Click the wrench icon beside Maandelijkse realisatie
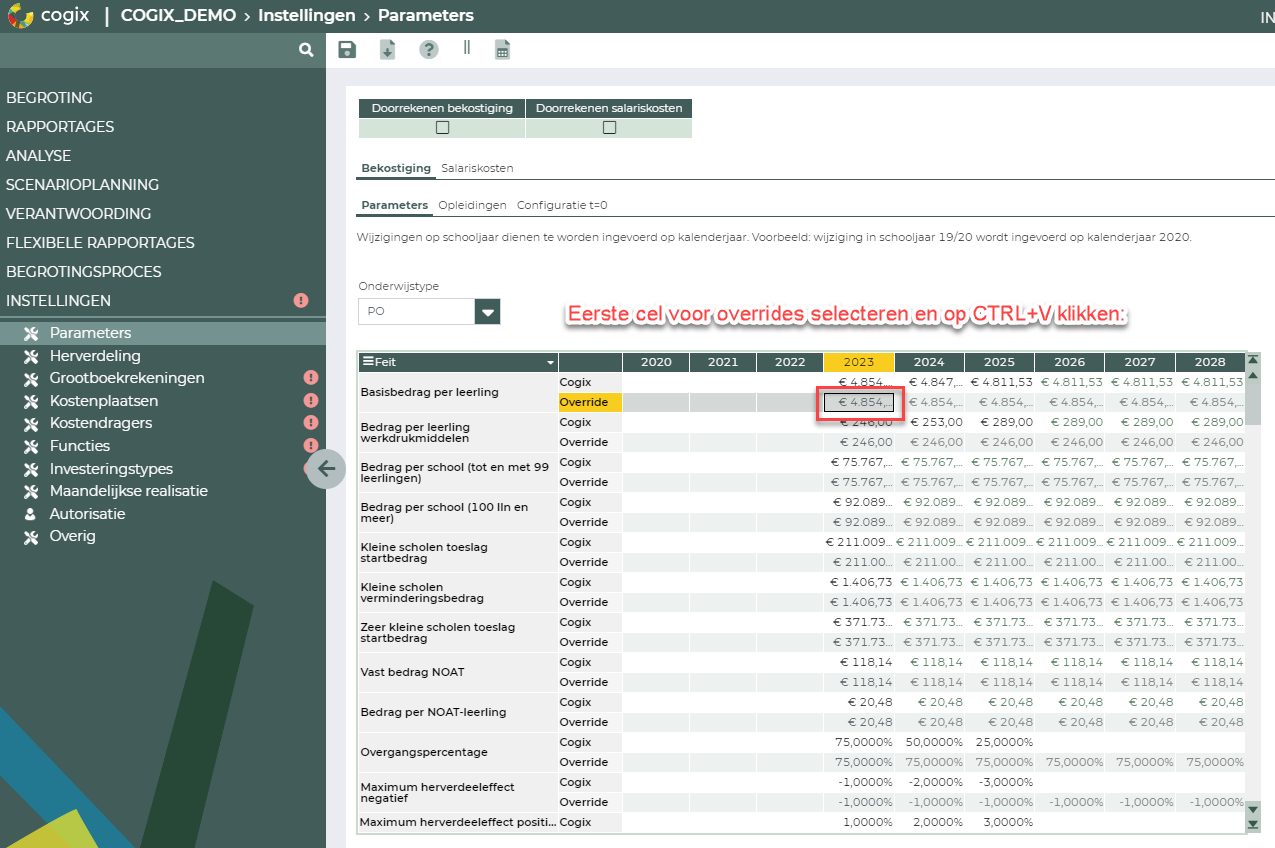The image size is (1275, 848). 30,491
